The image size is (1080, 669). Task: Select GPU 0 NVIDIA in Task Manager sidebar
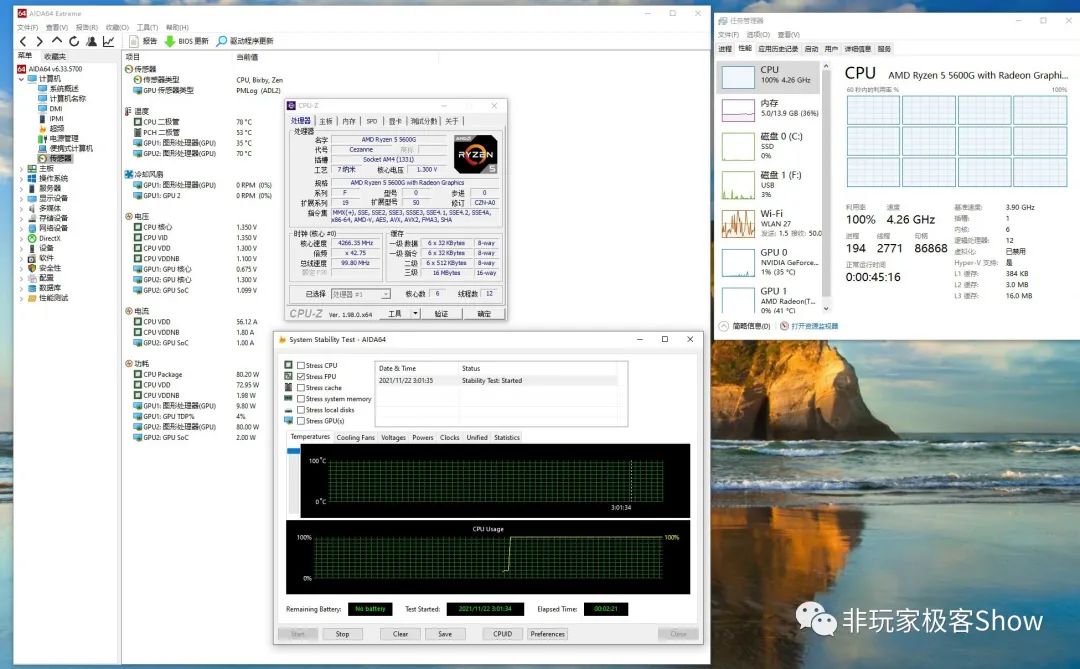770,263
